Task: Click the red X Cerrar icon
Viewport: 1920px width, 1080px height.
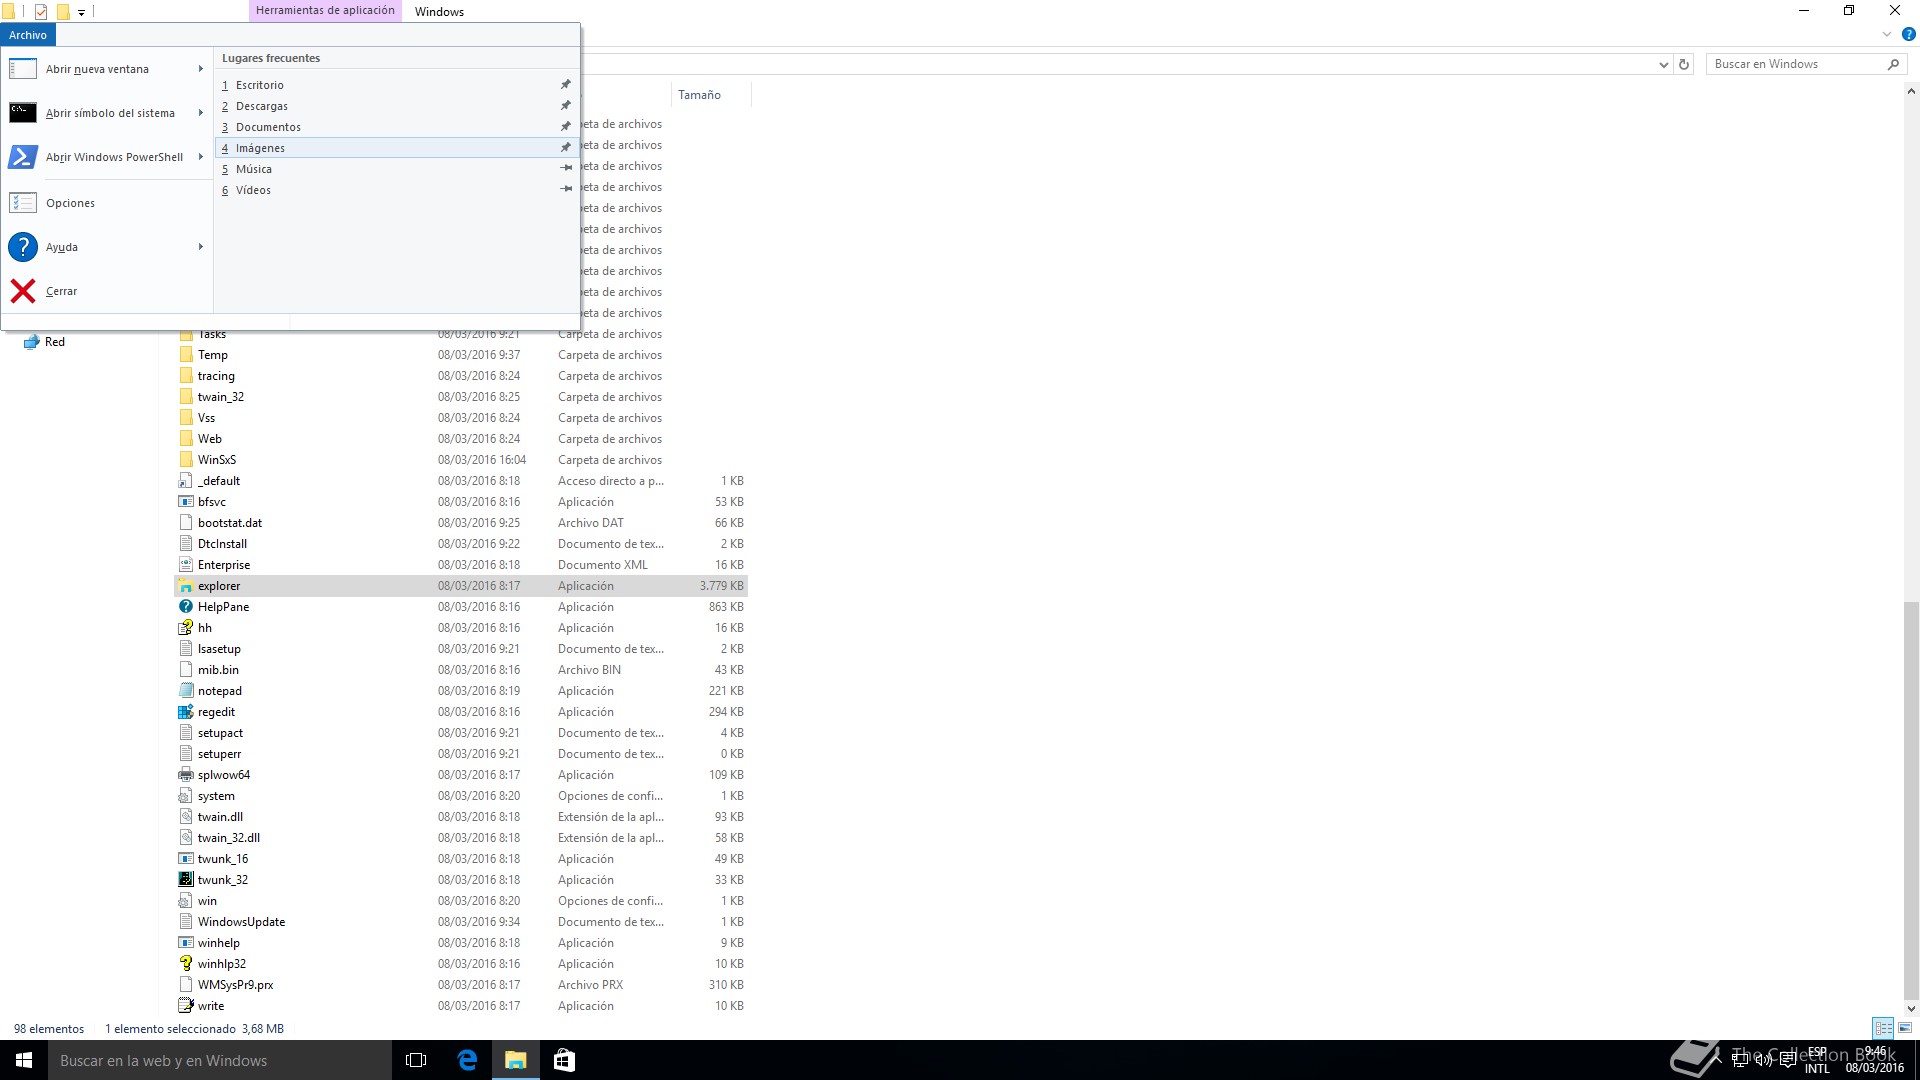Action: tap(23, 291)
